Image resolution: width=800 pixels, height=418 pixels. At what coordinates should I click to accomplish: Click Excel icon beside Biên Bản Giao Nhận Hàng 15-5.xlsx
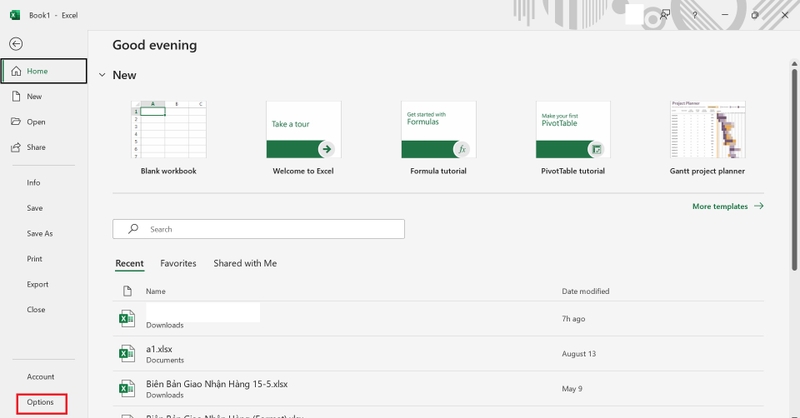(x=127, y=388)
